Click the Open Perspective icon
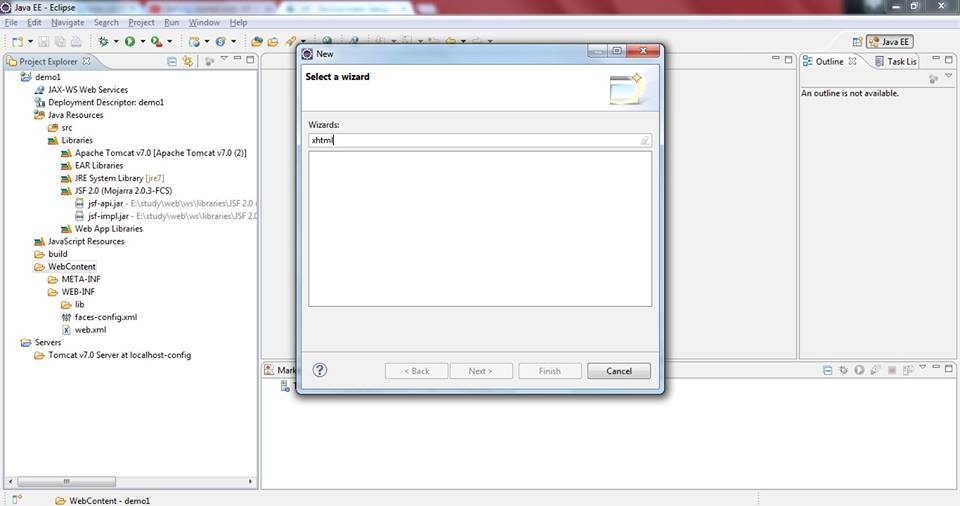 pos(857,41)
